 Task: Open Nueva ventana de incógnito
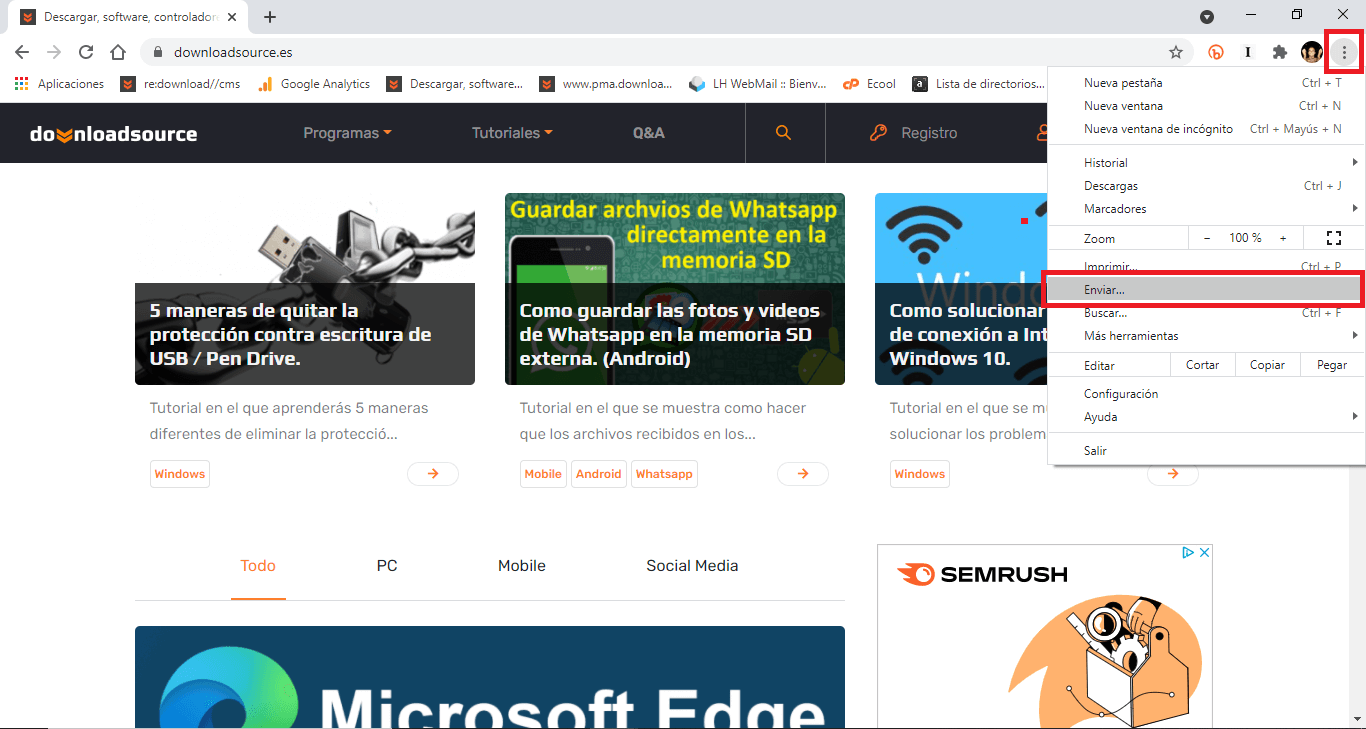[x=1206, y=129]
